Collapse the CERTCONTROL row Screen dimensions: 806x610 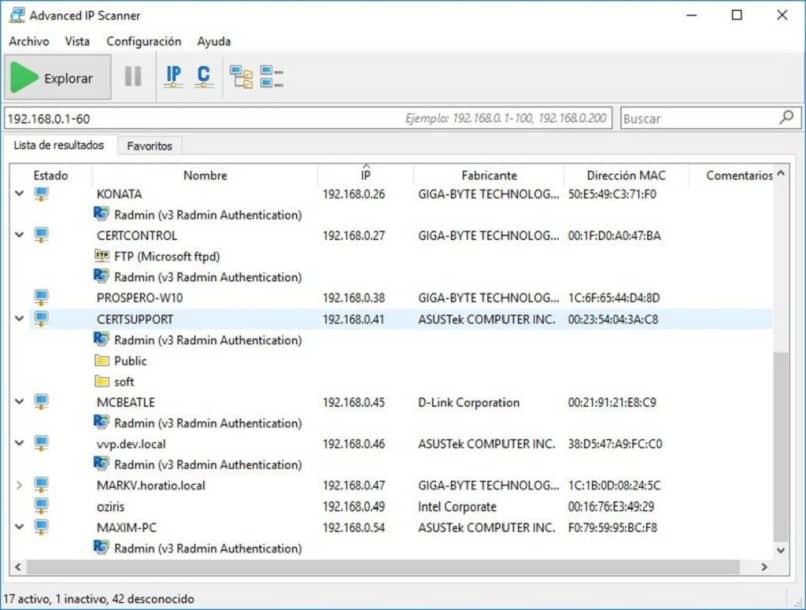pyautogui.click(x=20, y=235)
